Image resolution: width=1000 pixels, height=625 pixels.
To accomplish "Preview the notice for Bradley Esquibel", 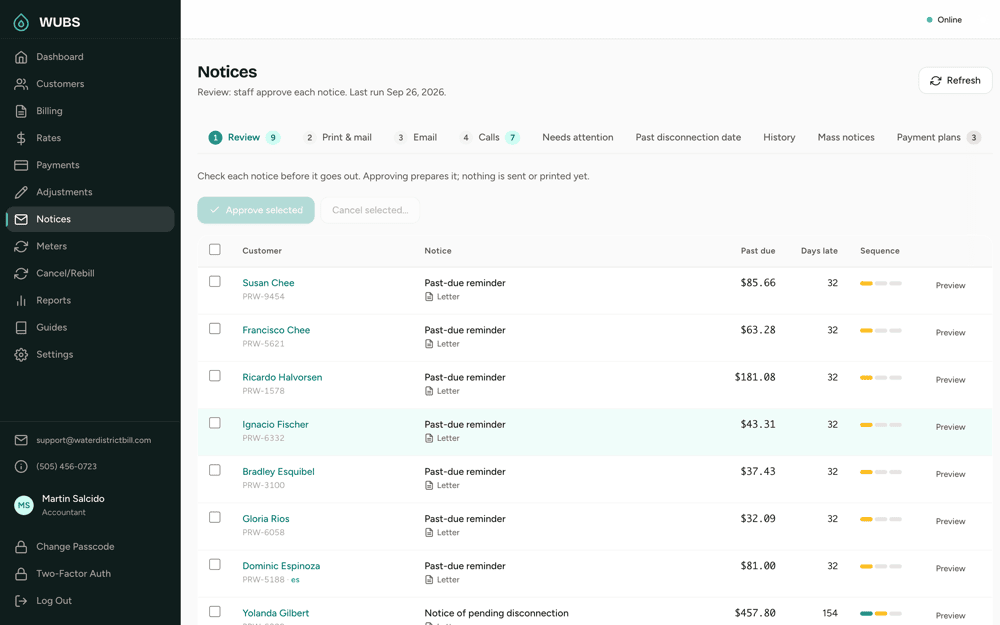I will coord(950,474).
